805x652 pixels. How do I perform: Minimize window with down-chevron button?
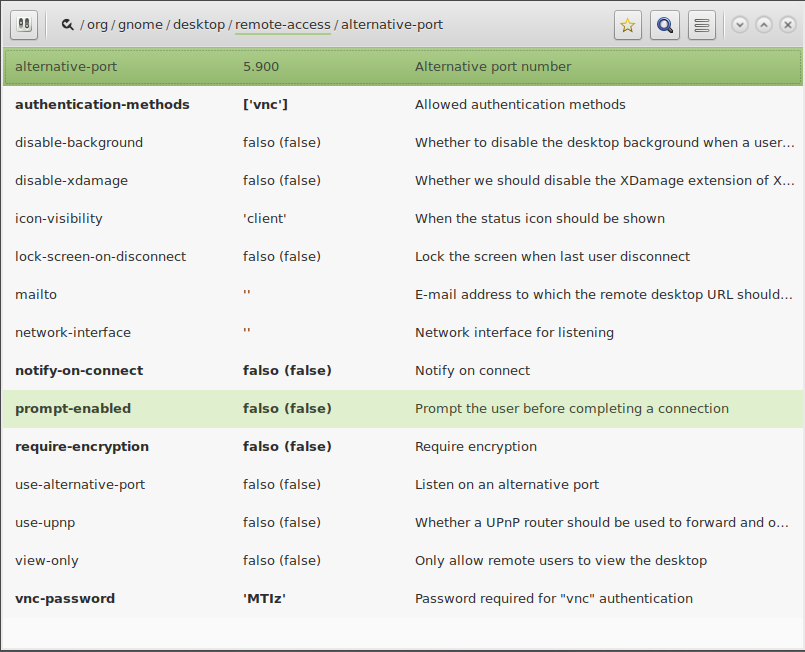[x=740, y=25]
